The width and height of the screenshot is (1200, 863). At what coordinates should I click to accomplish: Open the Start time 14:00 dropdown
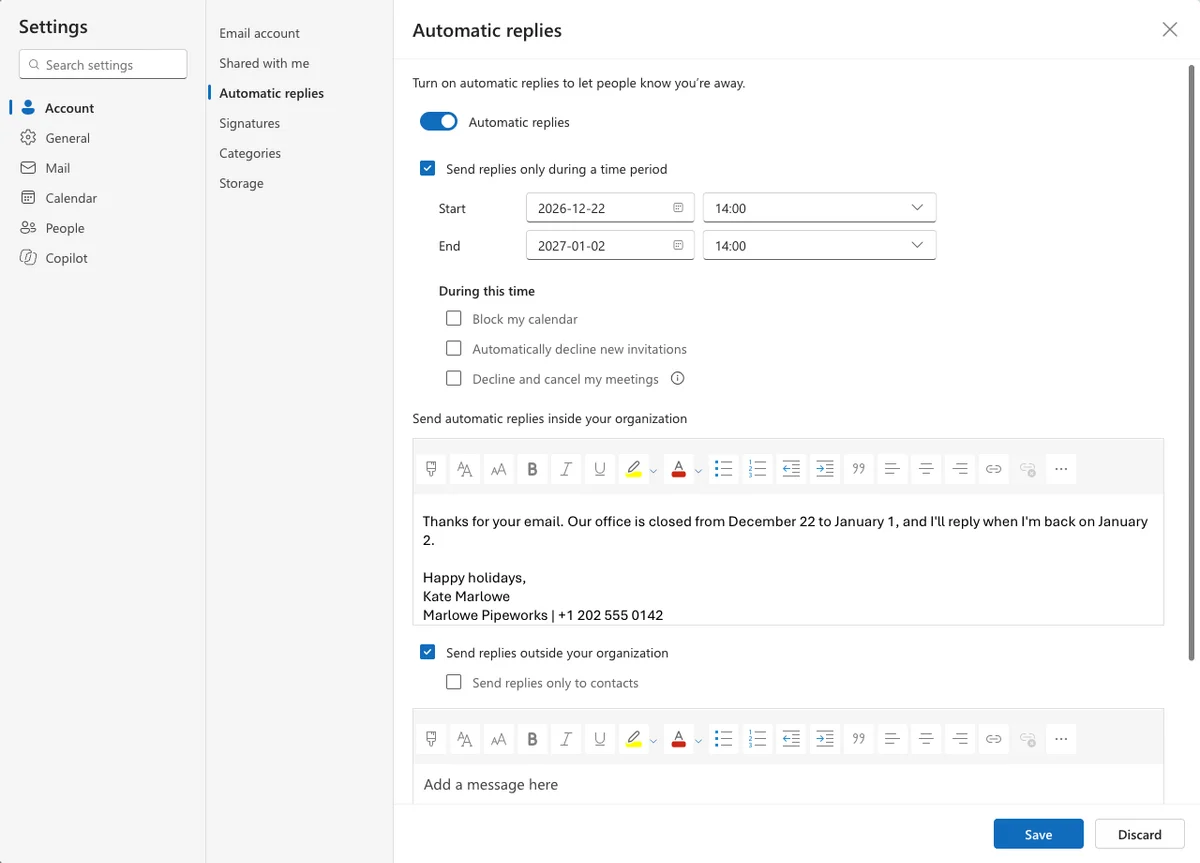(819, 208)
